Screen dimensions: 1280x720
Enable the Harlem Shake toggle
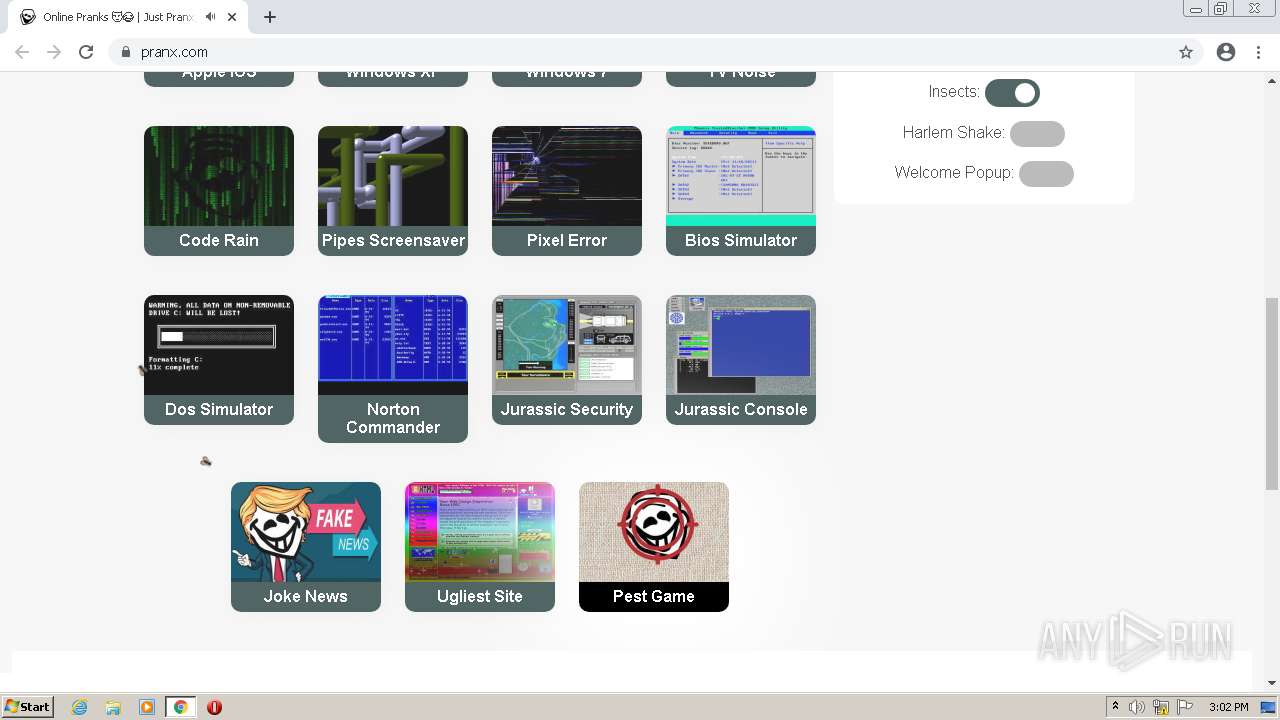click(1037, 134)
